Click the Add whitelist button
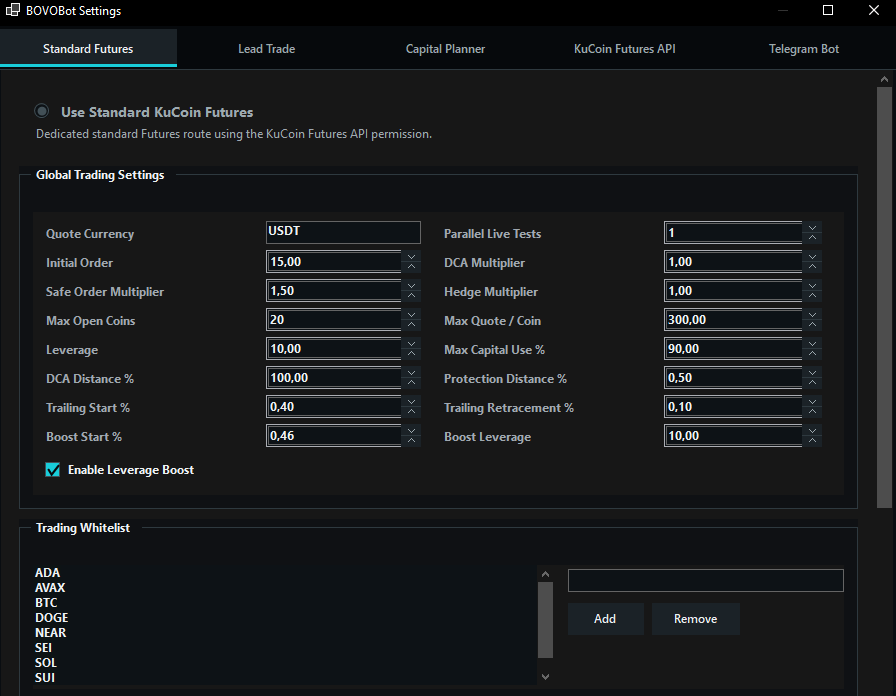 [x=606, y=619]
